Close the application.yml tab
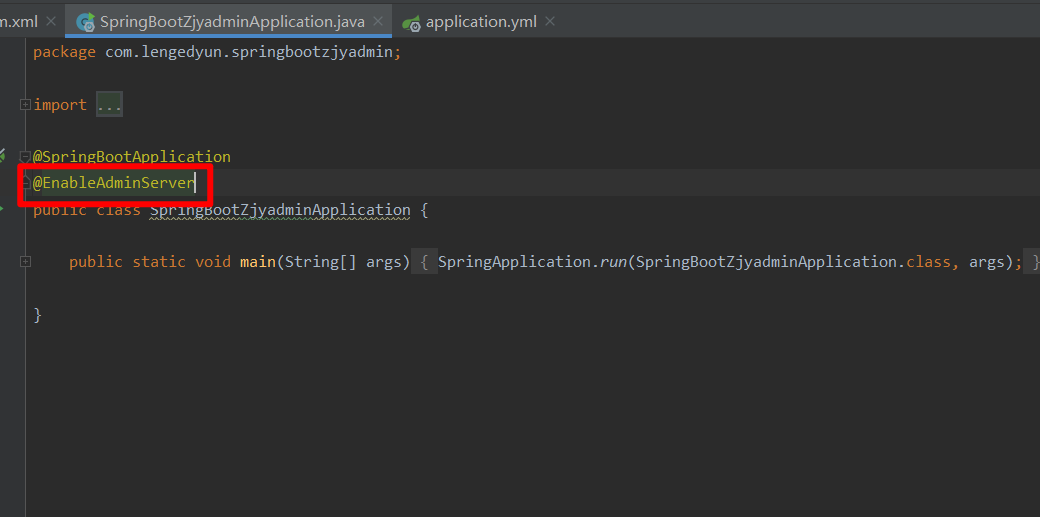The width and height of the screenshot is (1040, 517). click(549, 21)
